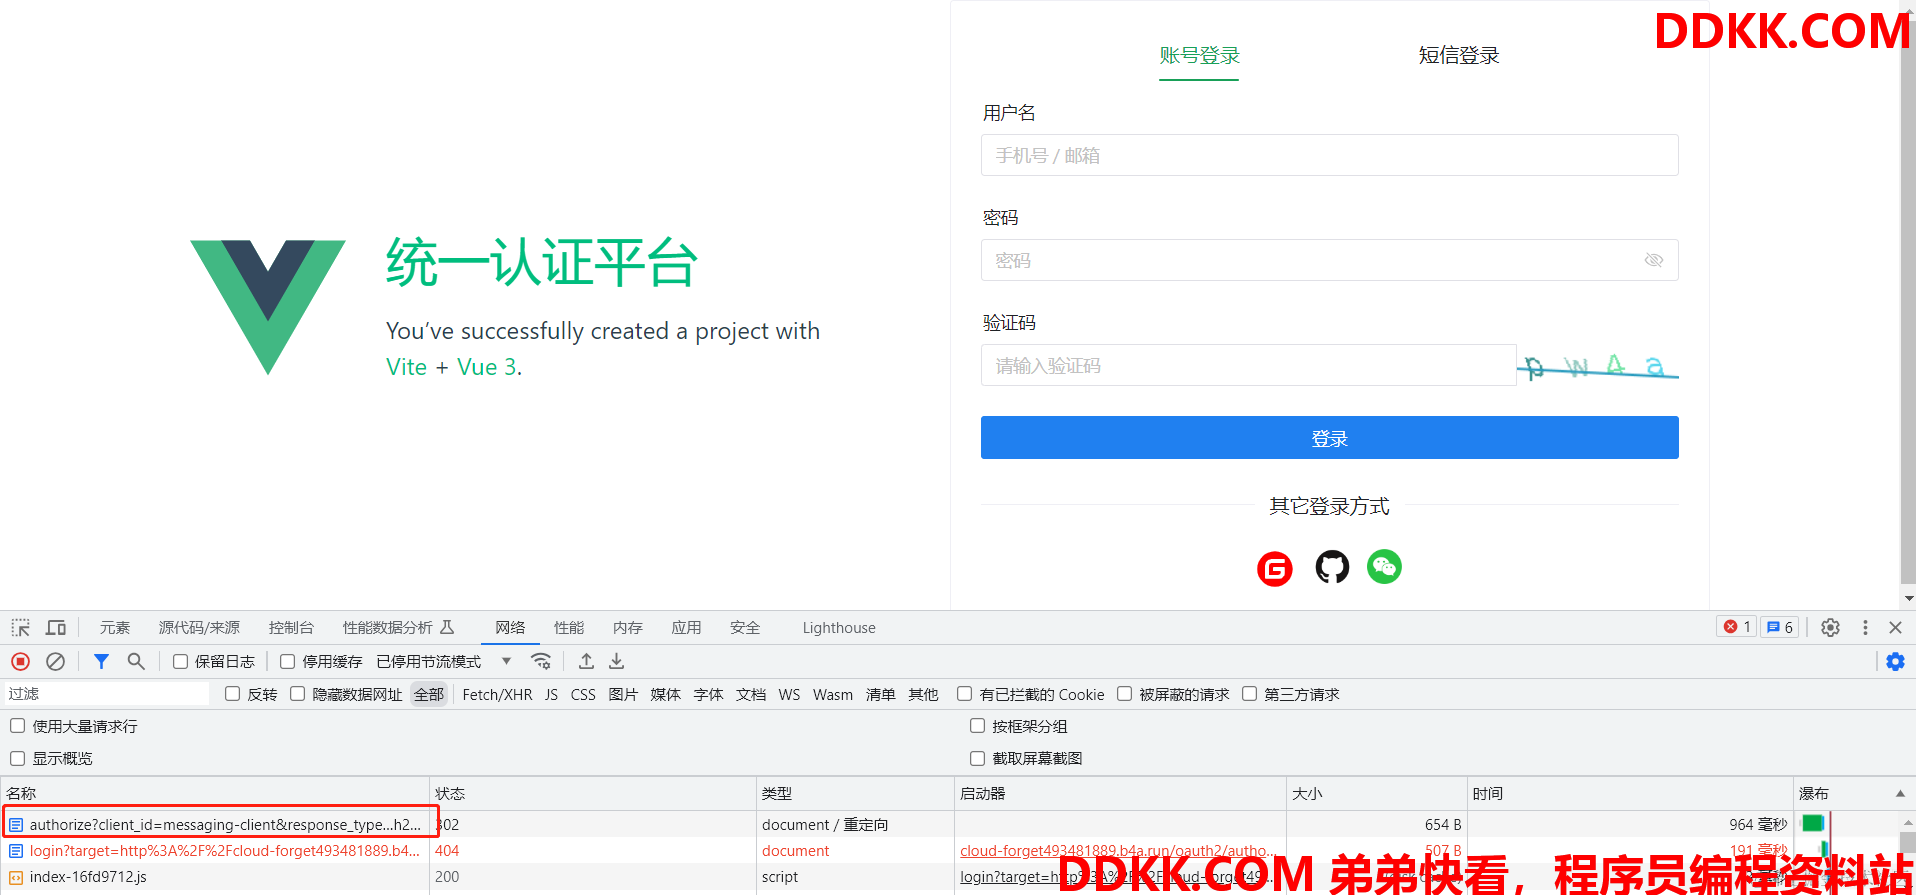The width and height of the screenshot is (1916, 895).
Task: Refresh the captcha image
Action: pyautogui.click(x=1597, y=366)
